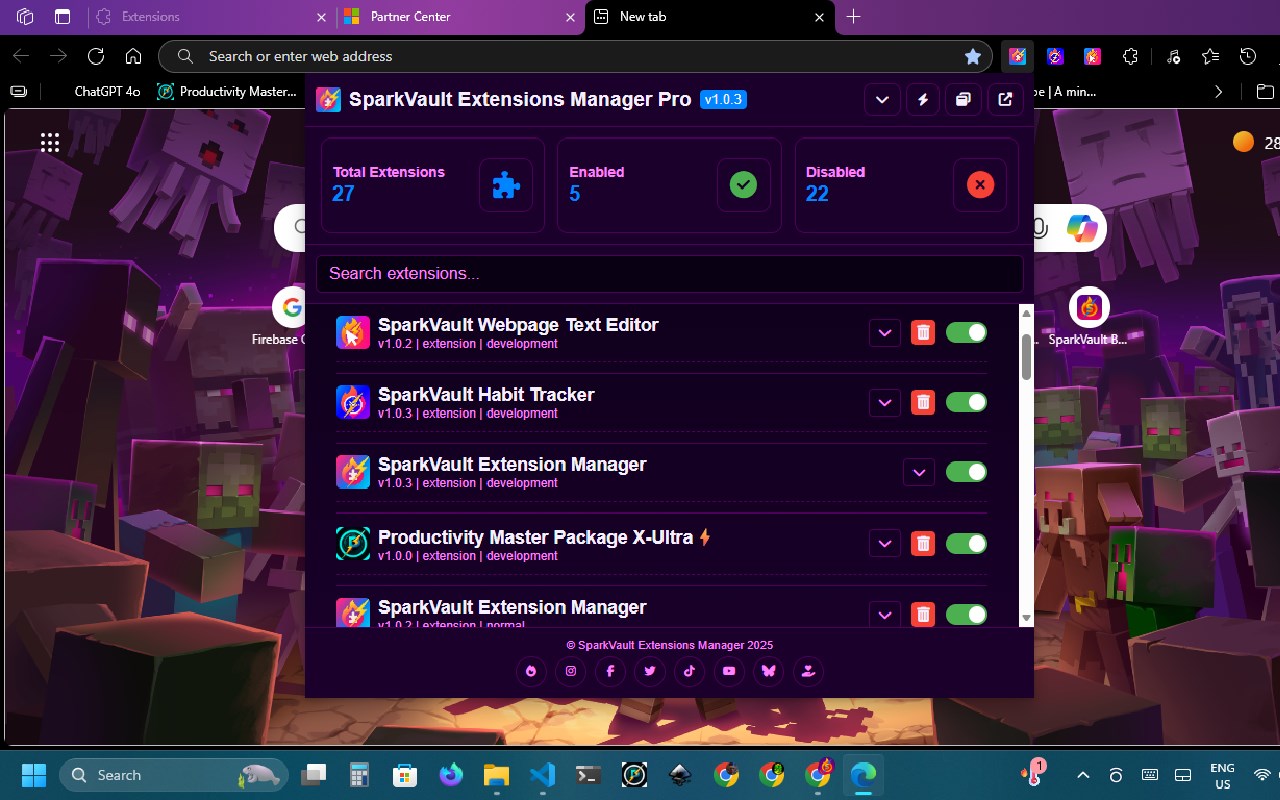Open browser Favorites list icon

[x=1210, y=56]
